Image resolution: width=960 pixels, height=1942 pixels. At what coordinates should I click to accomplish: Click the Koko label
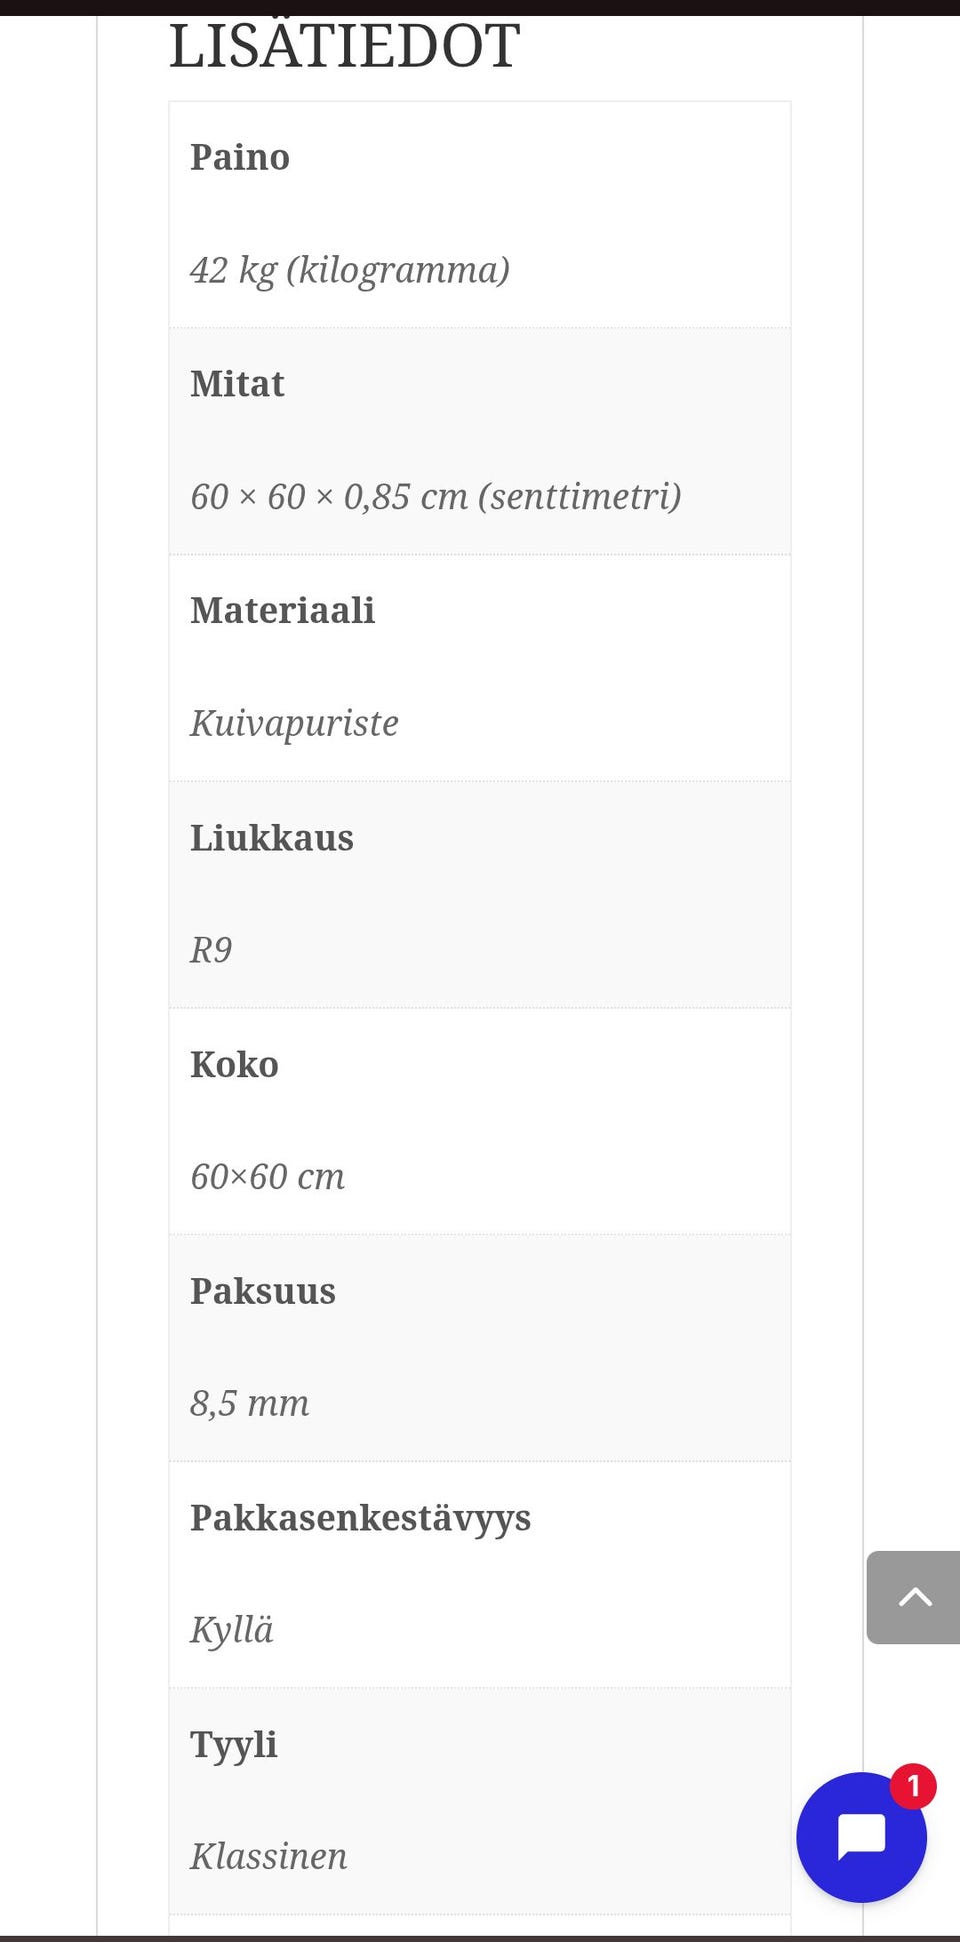click(234, 1064)
